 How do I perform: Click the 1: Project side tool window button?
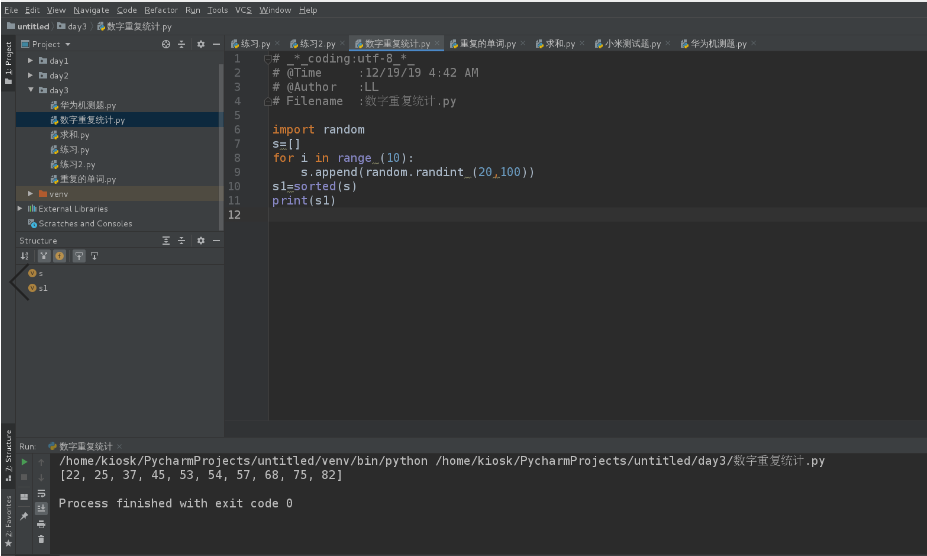(x=8, y=63)
